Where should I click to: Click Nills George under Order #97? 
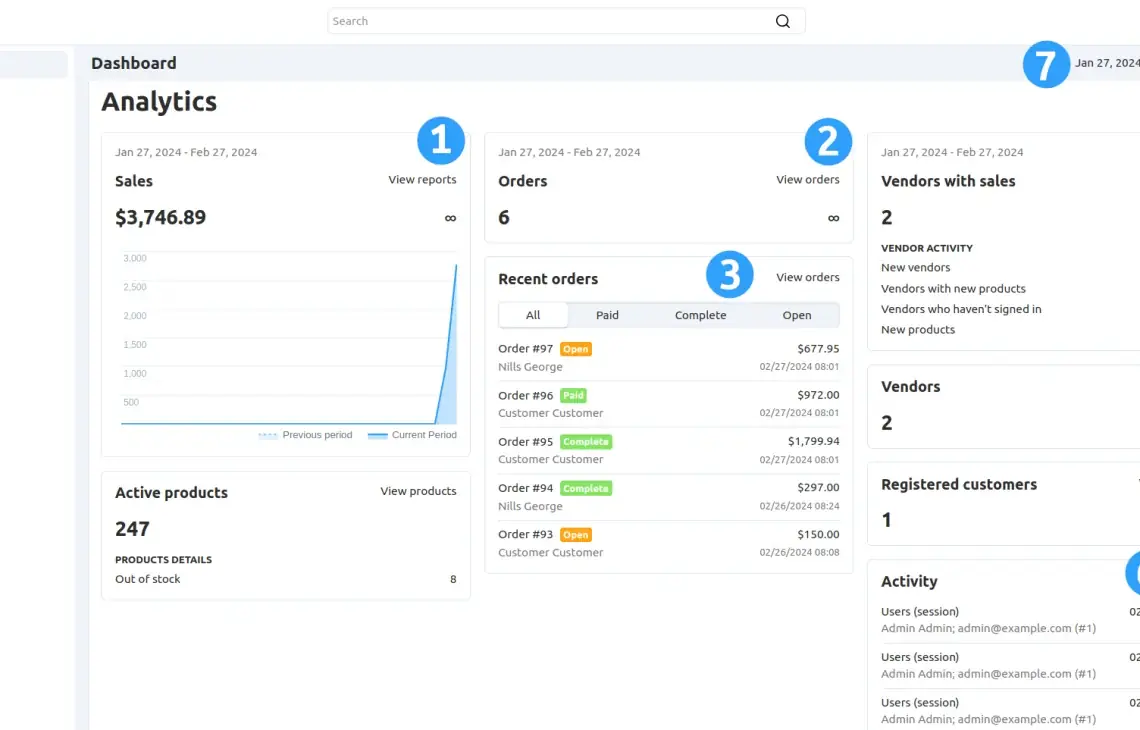530,367
